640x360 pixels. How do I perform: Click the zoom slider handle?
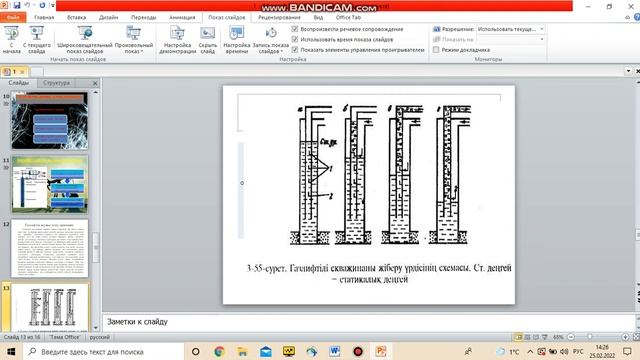(589, 337)
